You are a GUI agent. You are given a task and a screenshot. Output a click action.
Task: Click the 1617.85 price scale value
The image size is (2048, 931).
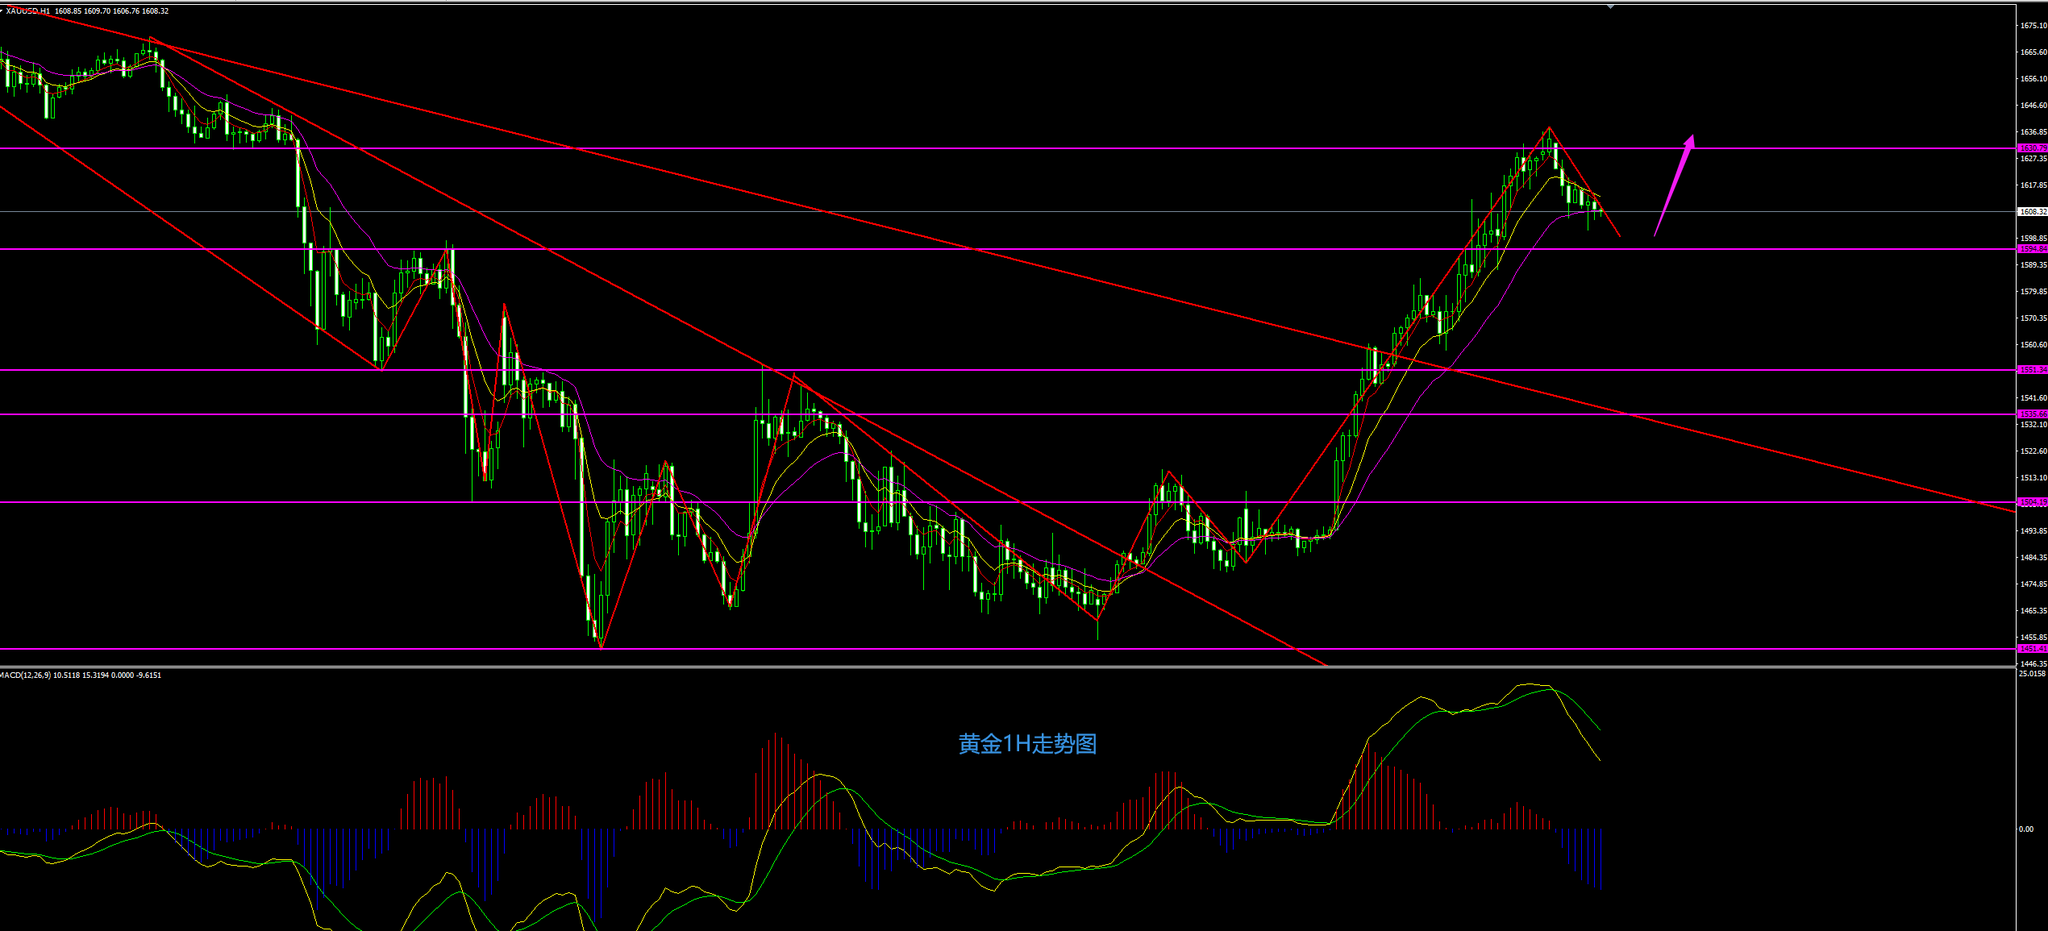coord(2033,185)
